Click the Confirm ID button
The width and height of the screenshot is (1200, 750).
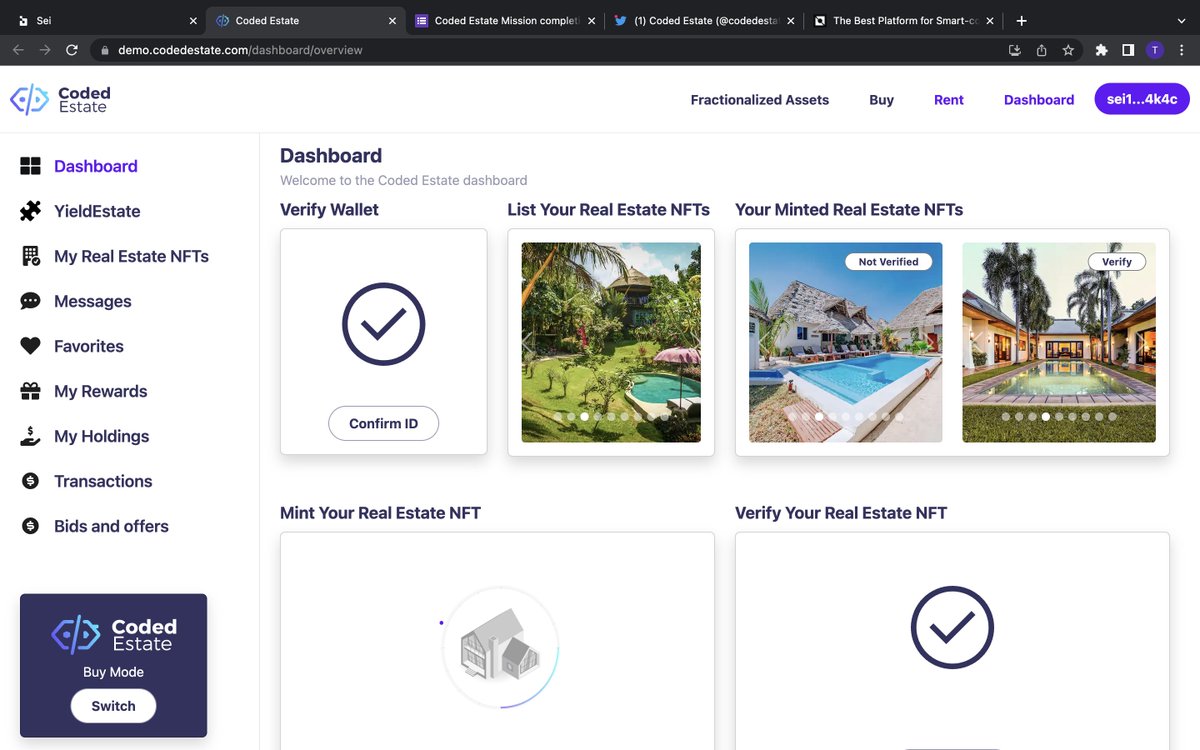point(384,423)
